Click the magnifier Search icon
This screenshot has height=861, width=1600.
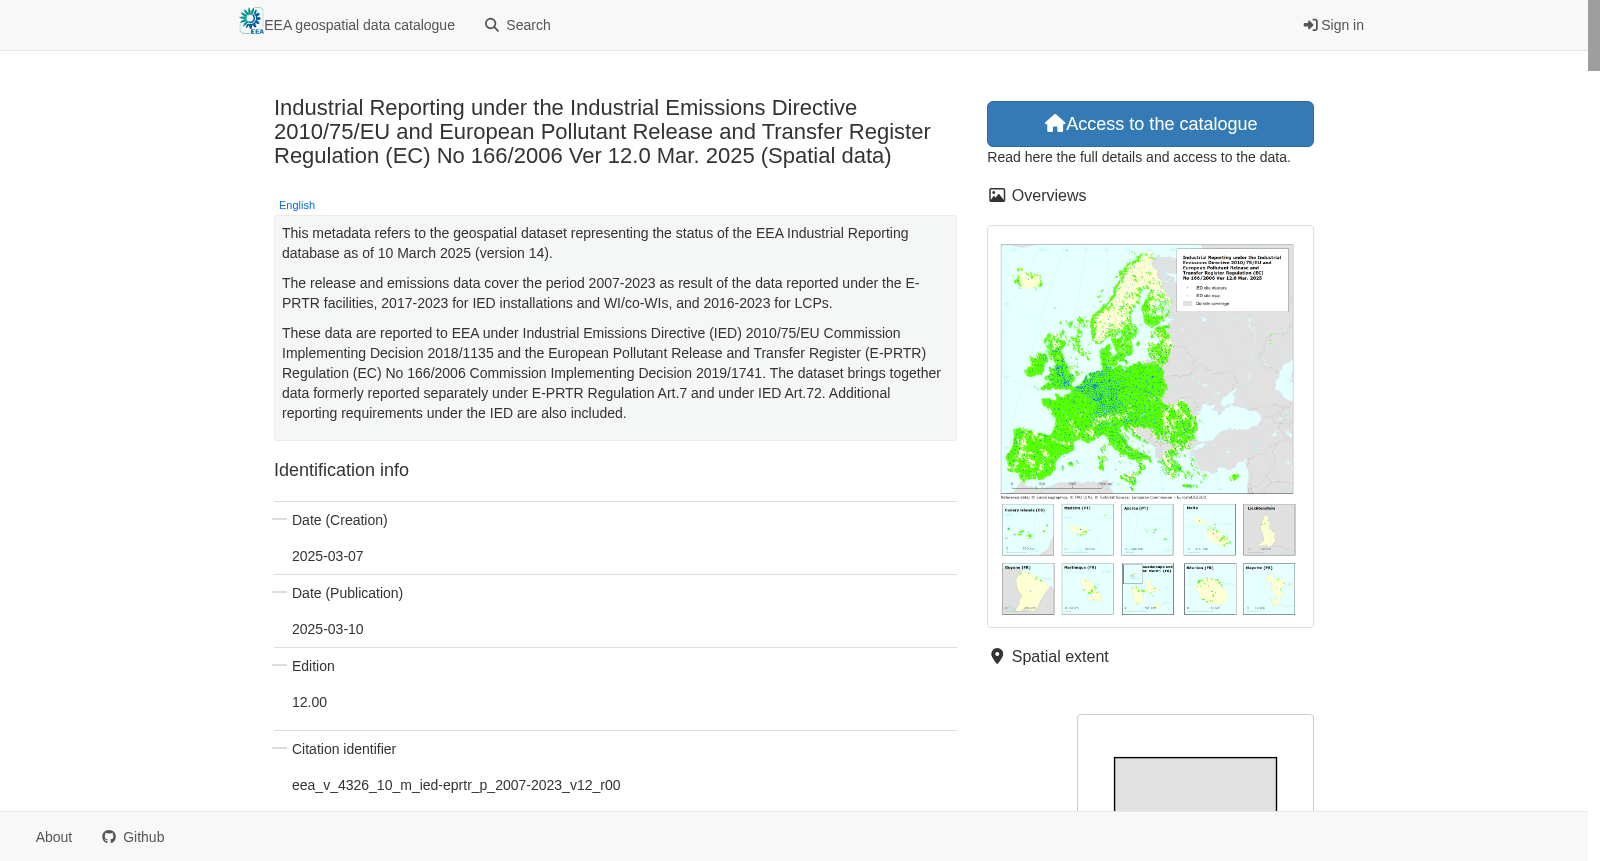point(492,25)
